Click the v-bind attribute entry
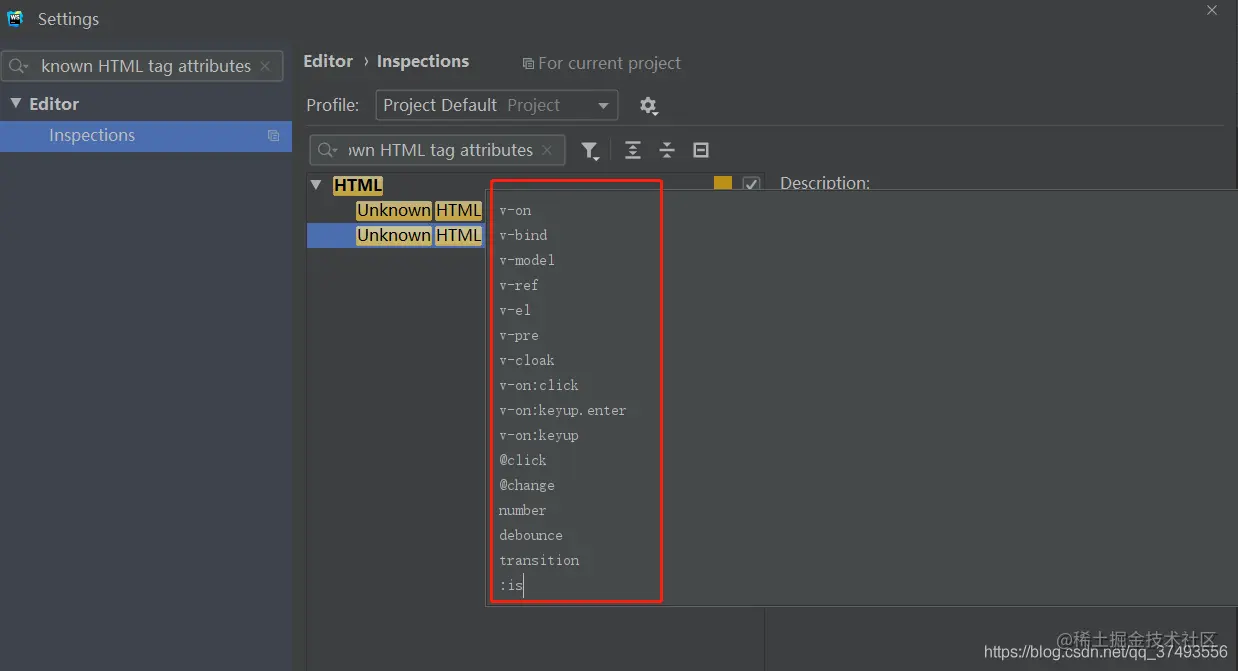The image size is (1238, 671). [x=523, y=235]
